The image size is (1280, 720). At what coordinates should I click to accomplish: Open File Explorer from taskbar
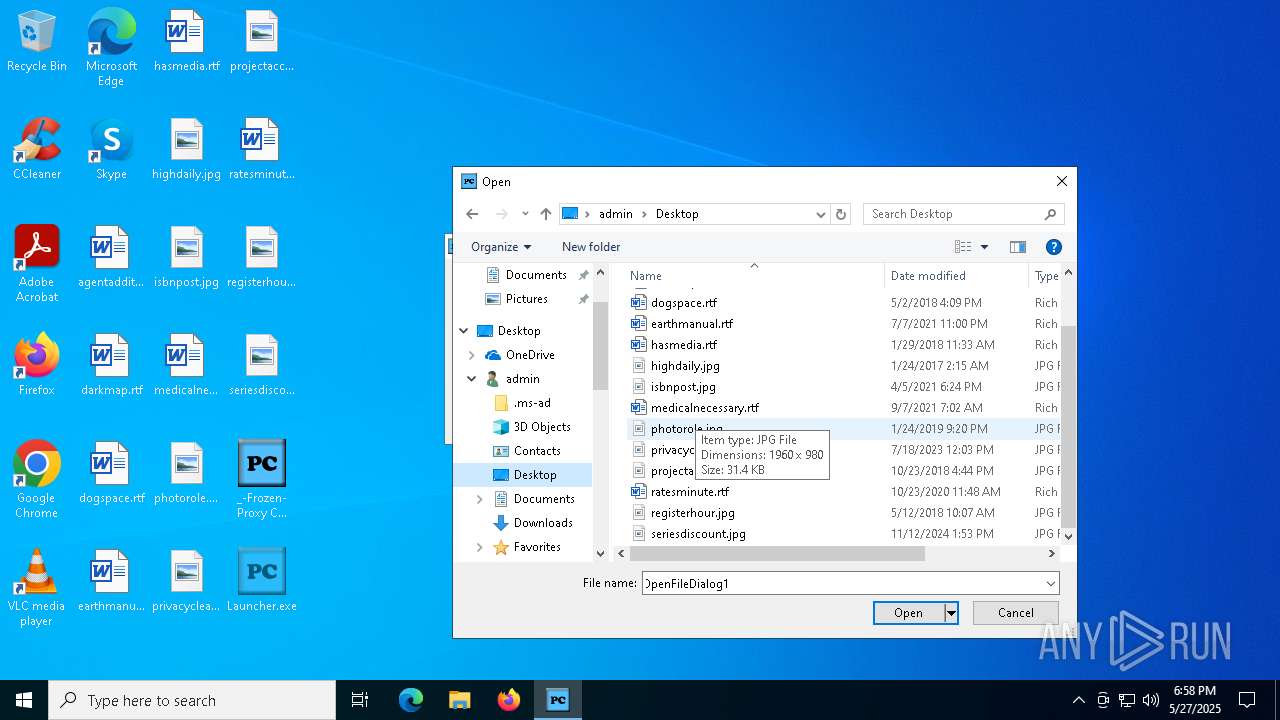(x=460, y=700)
